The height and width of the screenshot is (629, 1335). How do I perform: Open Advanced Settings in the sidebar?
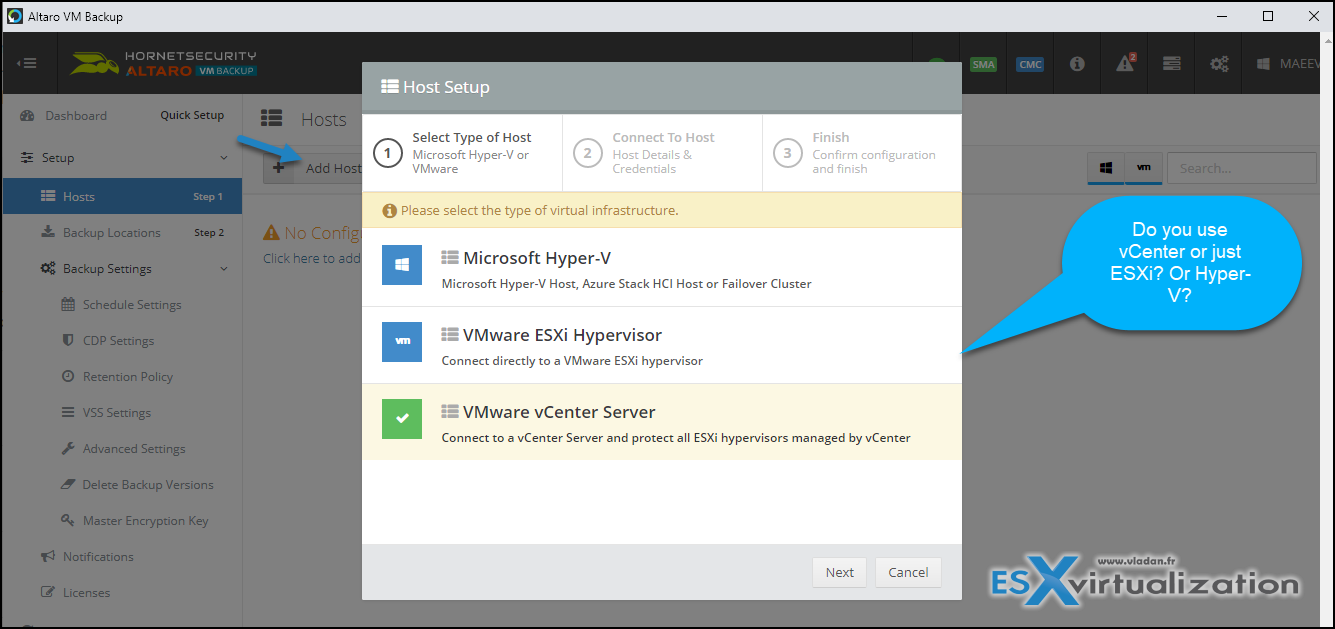(x=134, y=449)
